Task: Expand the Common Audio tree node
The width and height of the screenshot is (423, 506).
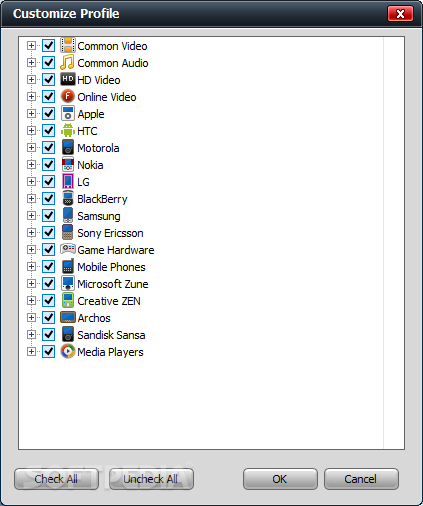Action: (x=31, y=62)
